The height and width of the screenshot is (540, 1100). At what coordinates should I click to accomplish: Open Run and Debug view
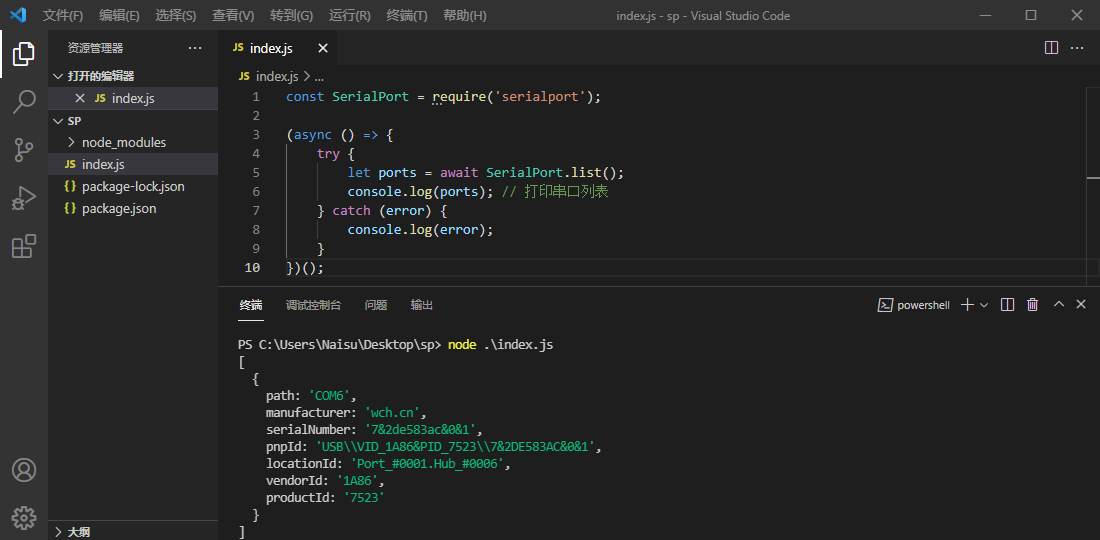click(x=24, y=198)
